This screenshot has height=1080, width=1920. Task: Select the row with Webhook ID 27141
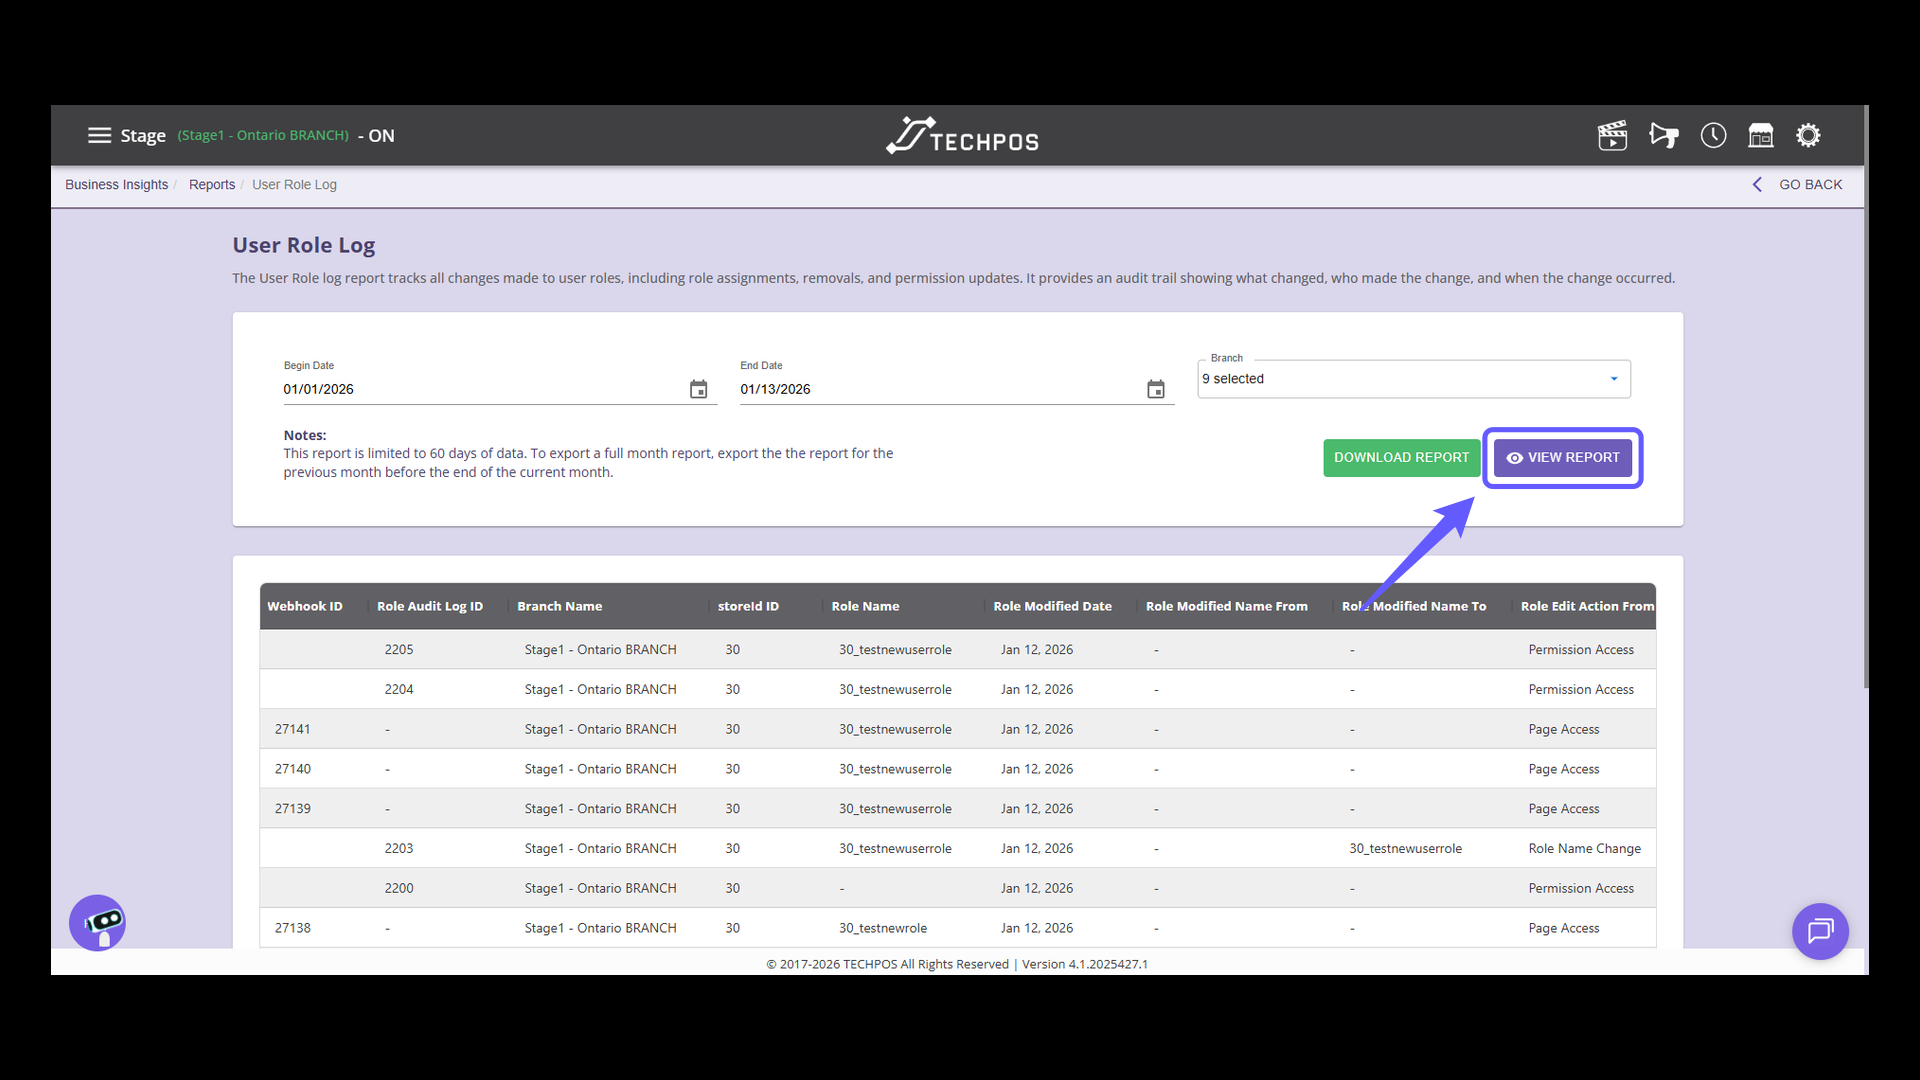click(x=700, y=728)
